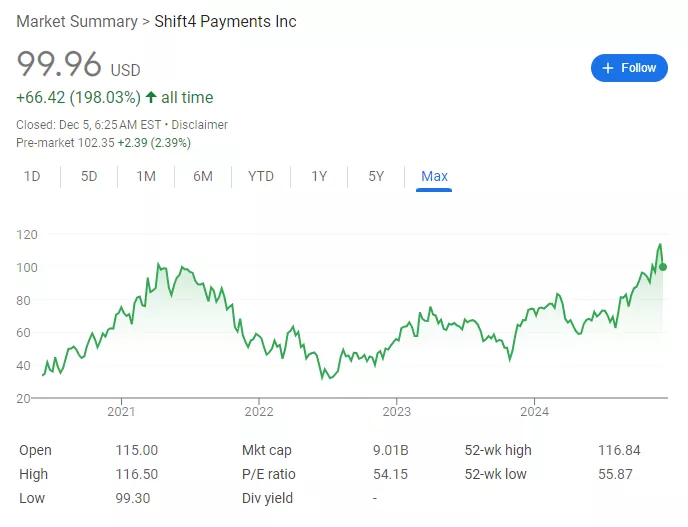
Task: Click the 2022 x-axis label
Action: 259,412
